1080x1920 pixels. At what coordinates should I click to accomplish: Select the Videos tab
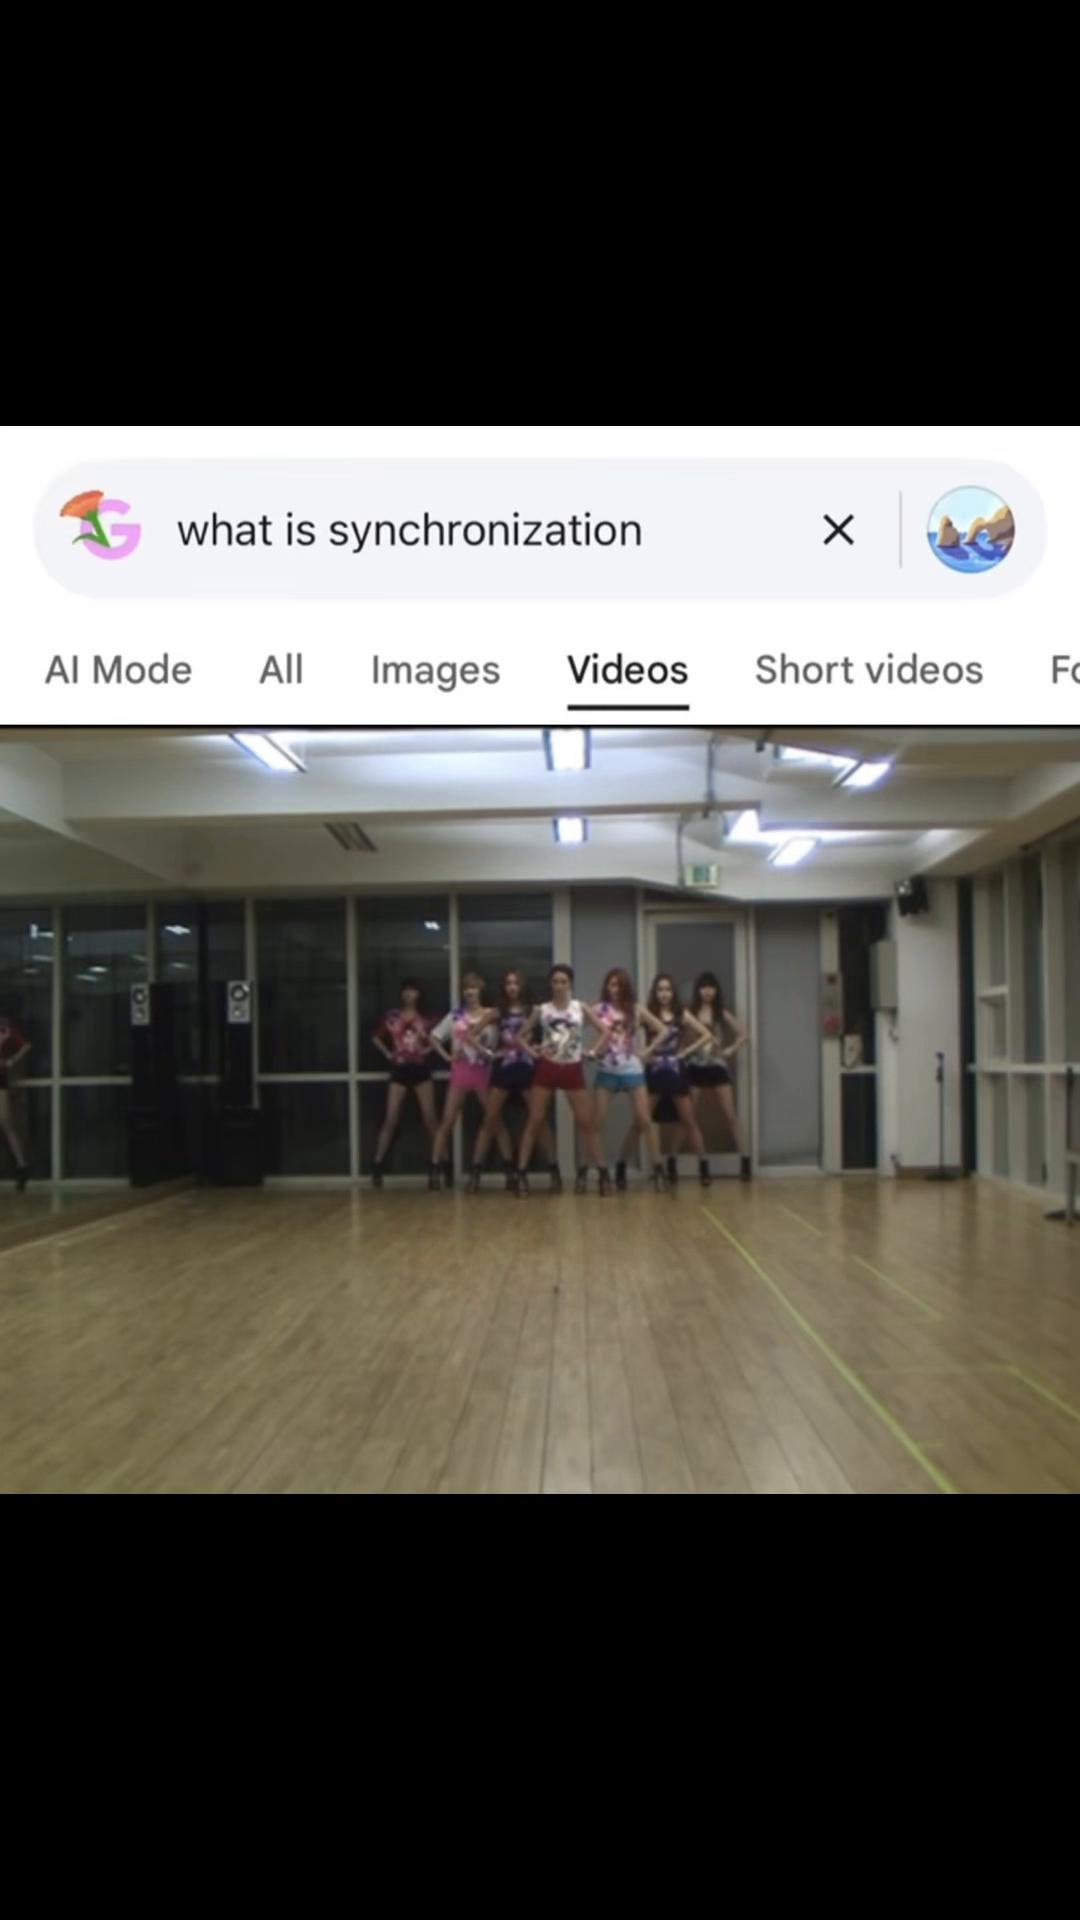point(628,670)
